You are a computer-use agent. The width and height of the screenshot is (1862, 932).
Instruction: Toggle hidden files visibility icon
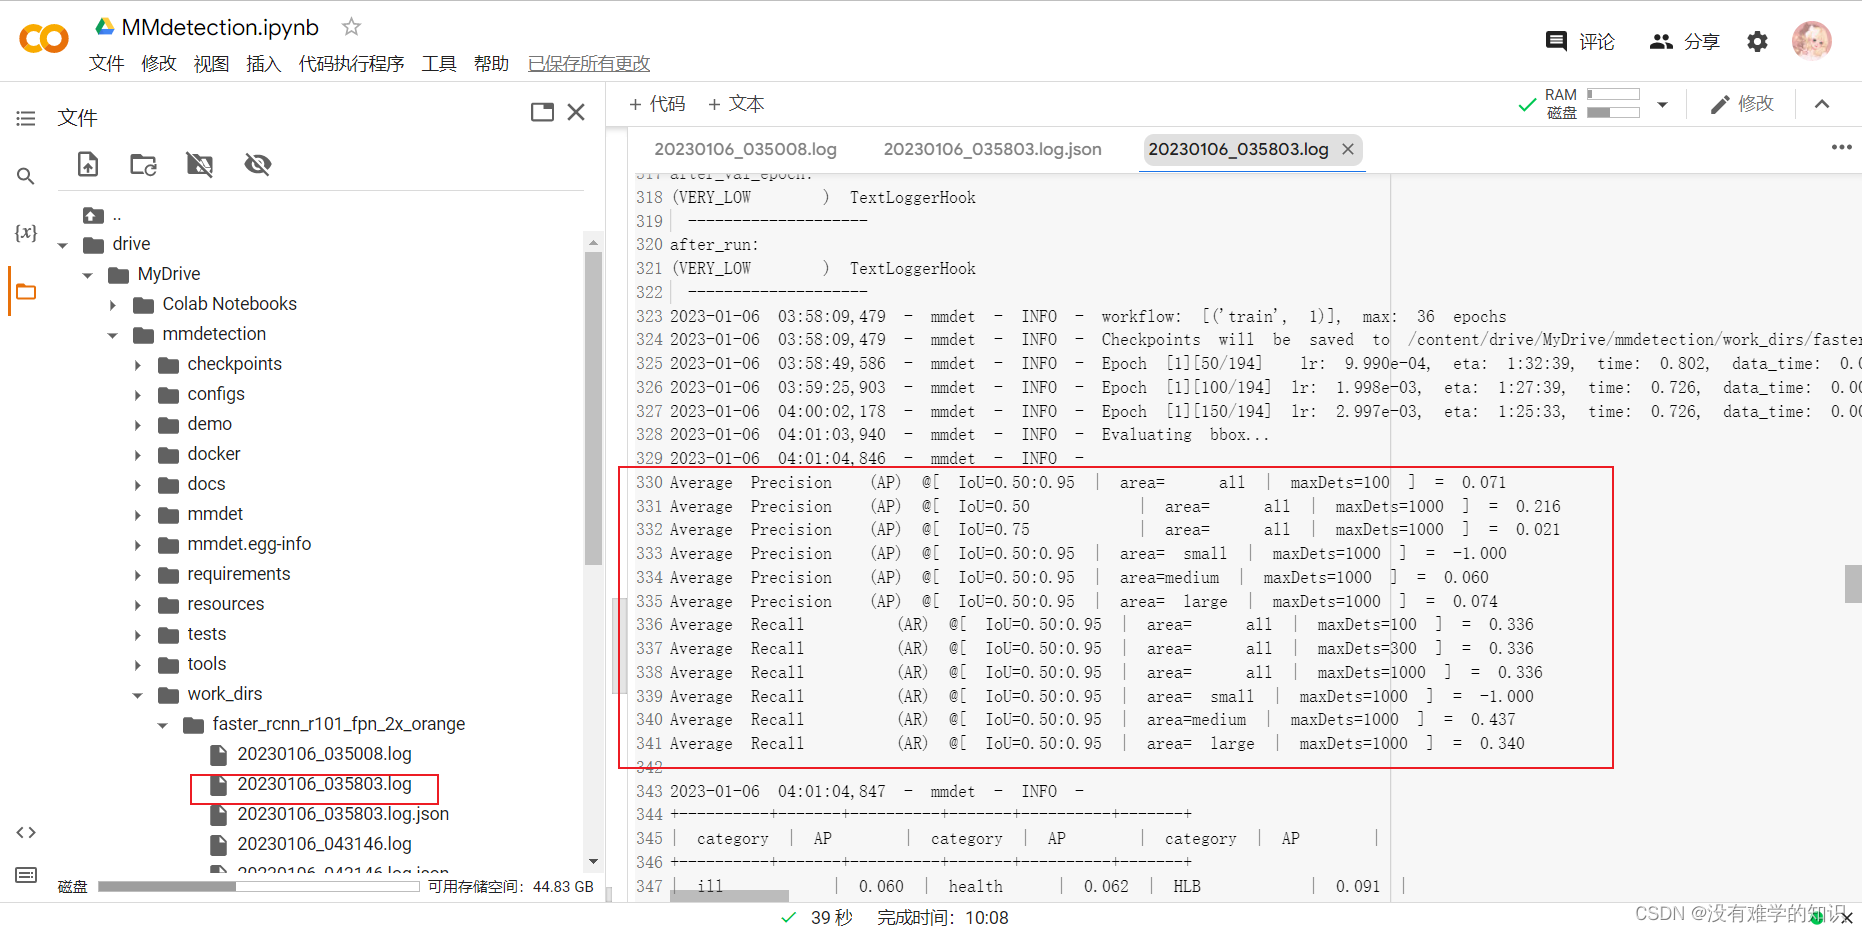(x=258, y=164)
